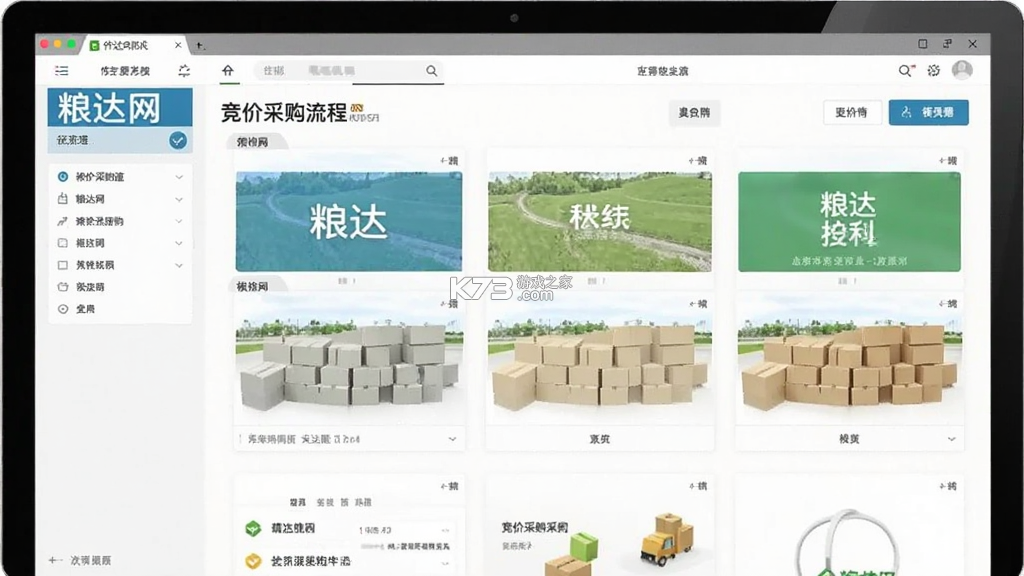1024x576 pixels.
Task: Close the active browser tab with X
Action: pos(178,45)
